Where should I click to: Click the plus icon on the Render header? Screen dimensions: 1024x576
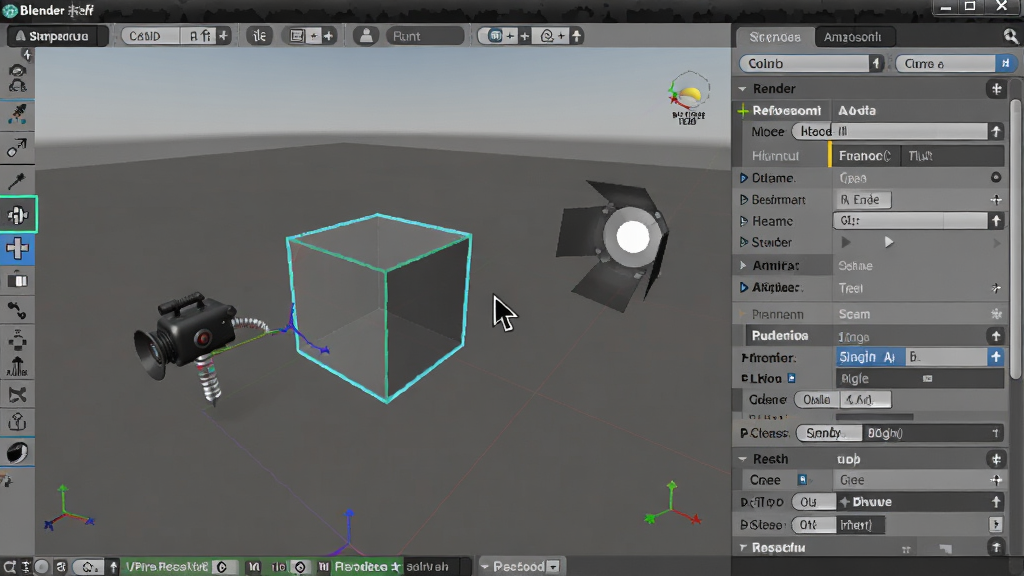click(x=997, y=89)
